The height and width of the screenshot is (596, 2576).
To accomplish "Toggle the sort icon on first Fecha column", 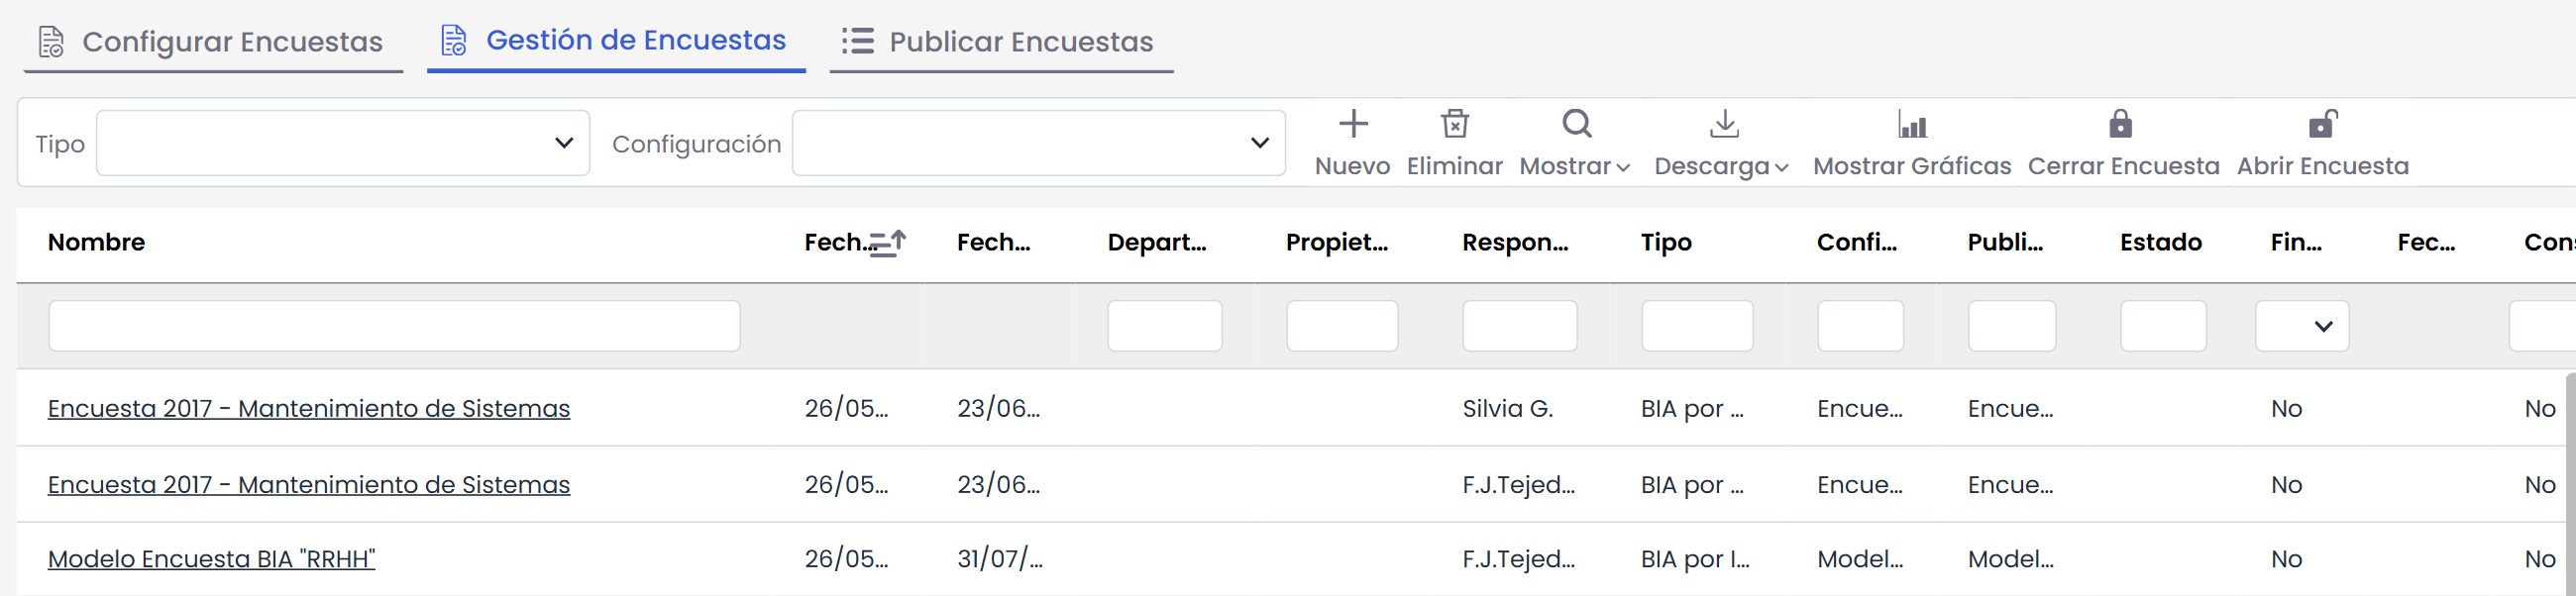I will click(887, 243).
